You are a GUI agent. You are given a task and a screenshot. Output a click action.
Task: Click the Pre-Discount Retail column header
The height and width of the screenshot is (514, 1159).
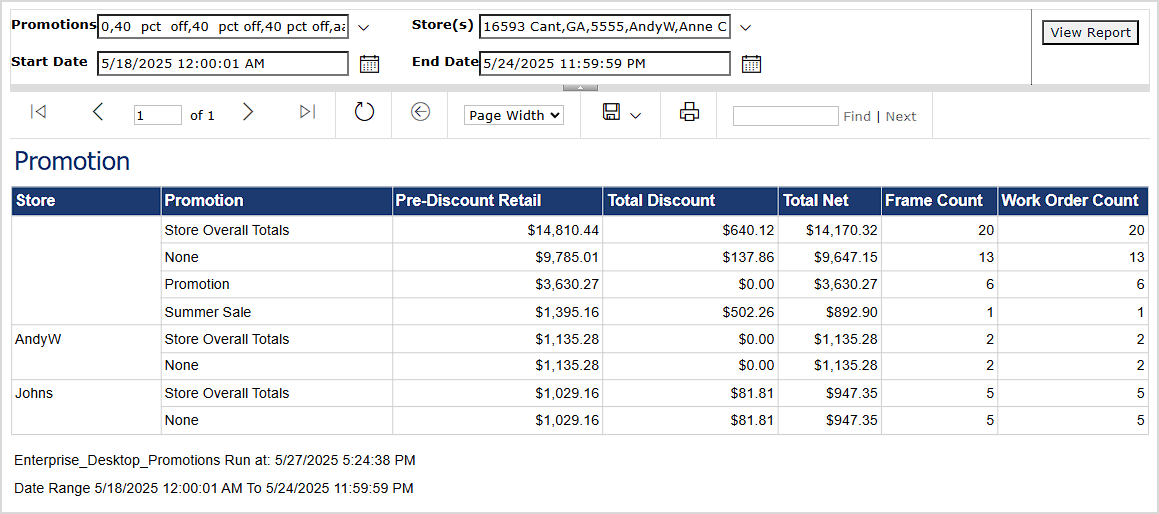[497, 200]
